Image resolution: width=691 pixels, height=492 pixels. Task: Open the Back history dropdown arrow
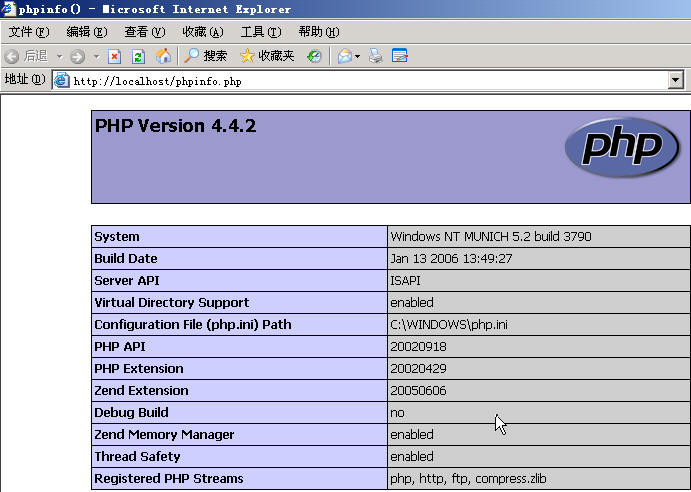[60, 56]
